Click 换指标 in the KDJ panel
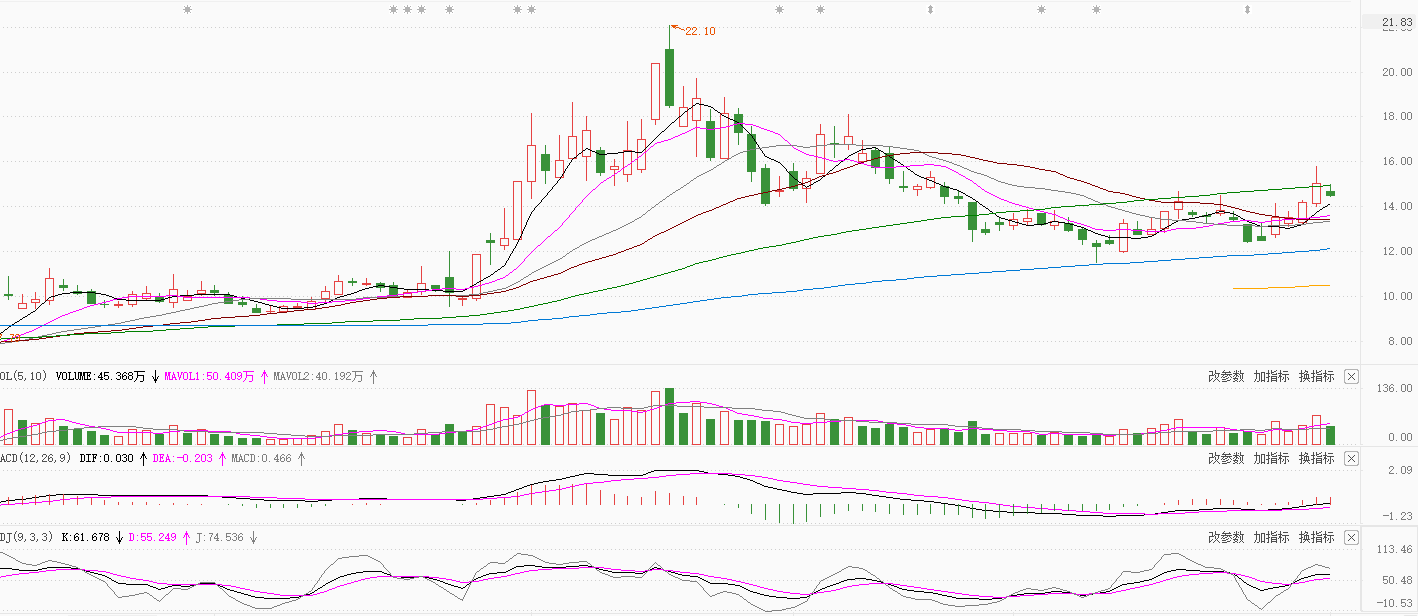The width and height of the screenshot is (1418, 616). coord(1317,538)
